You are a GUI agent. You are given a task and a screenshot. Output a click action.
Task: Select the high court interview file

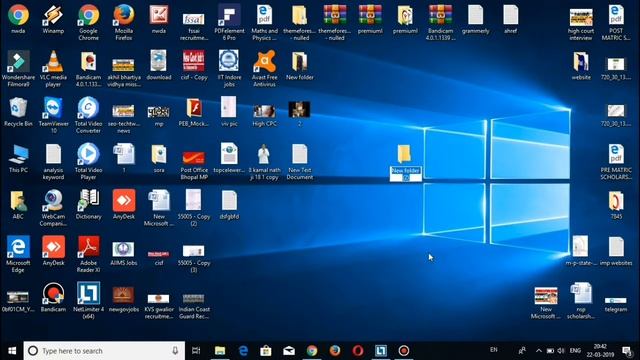(x=581, y=24)
